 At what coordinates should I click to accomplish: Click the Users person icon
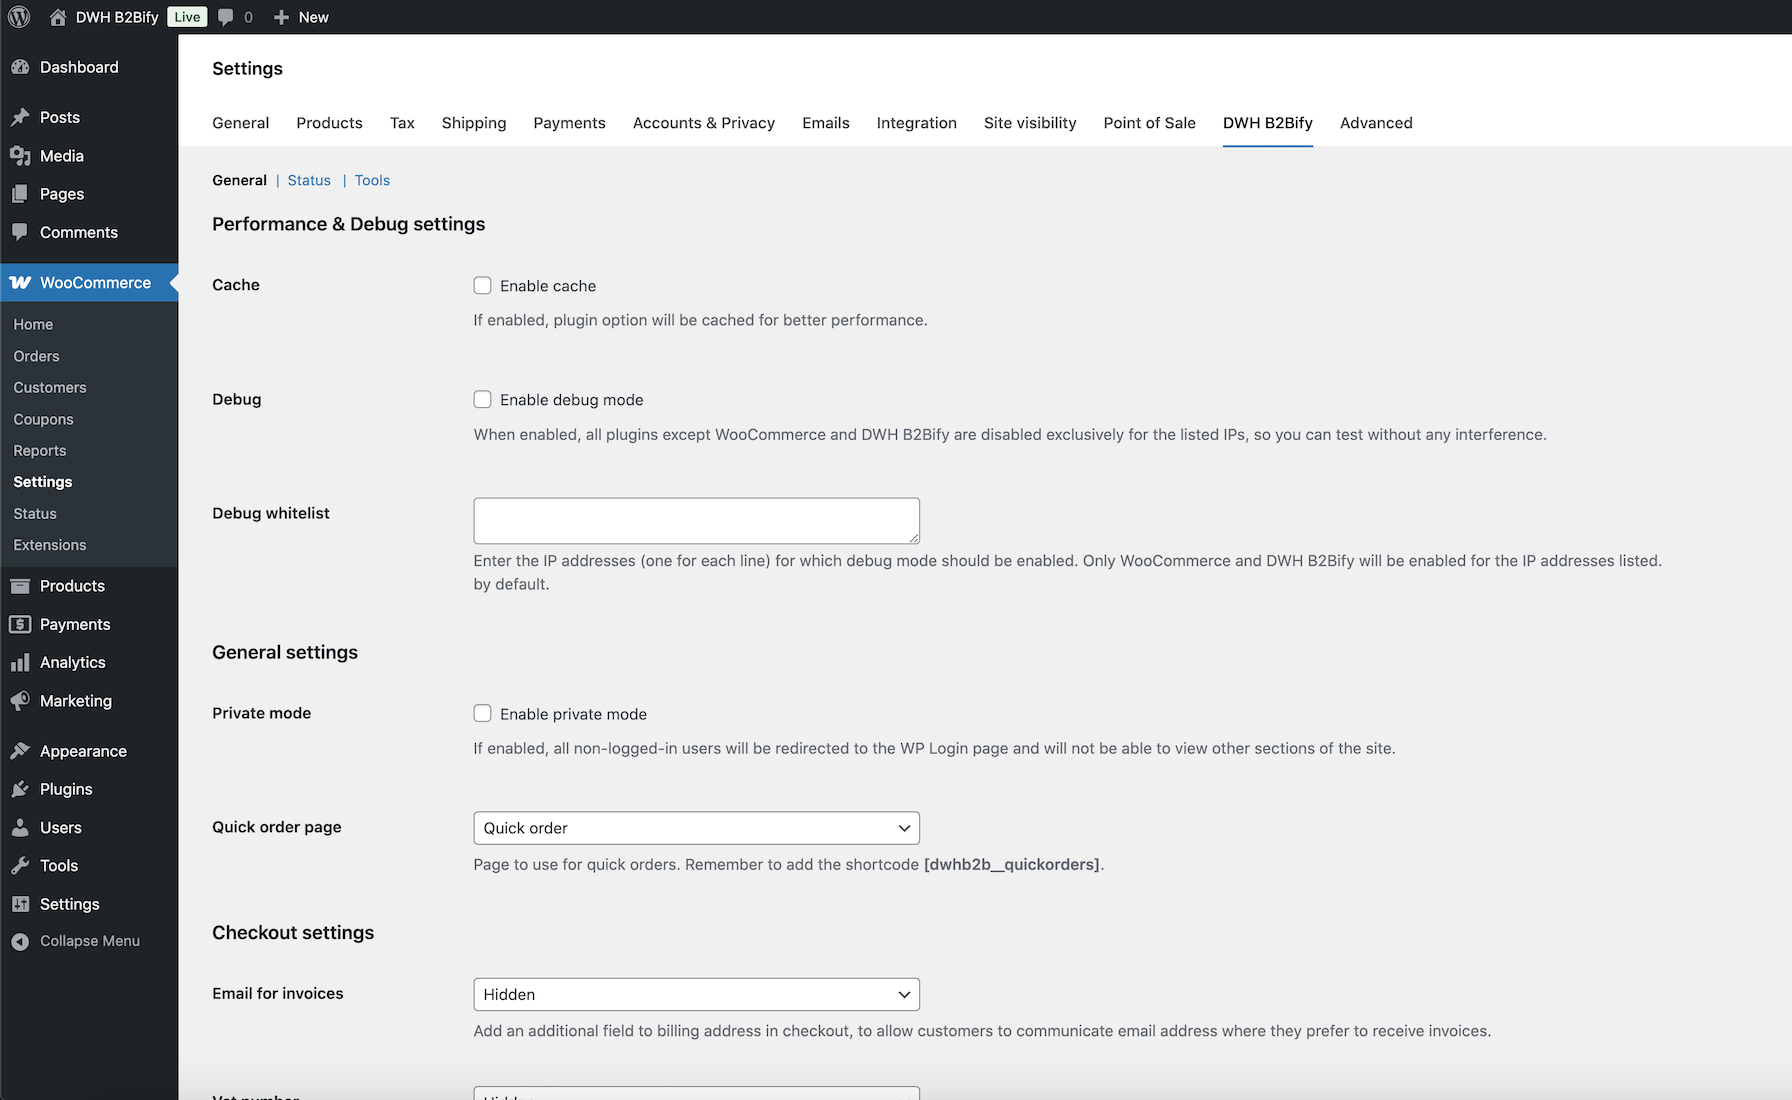click(20, 828)
